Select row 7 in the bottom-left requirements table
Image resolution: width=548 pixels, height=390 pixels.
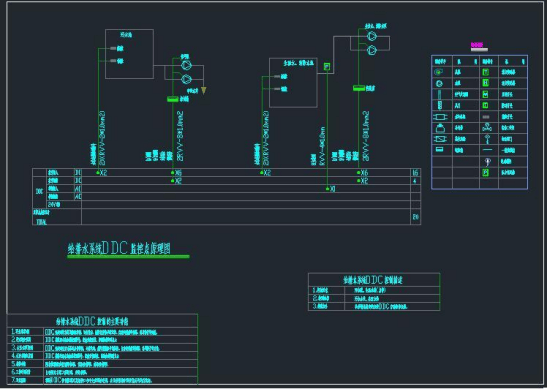[x=102, y=381]
